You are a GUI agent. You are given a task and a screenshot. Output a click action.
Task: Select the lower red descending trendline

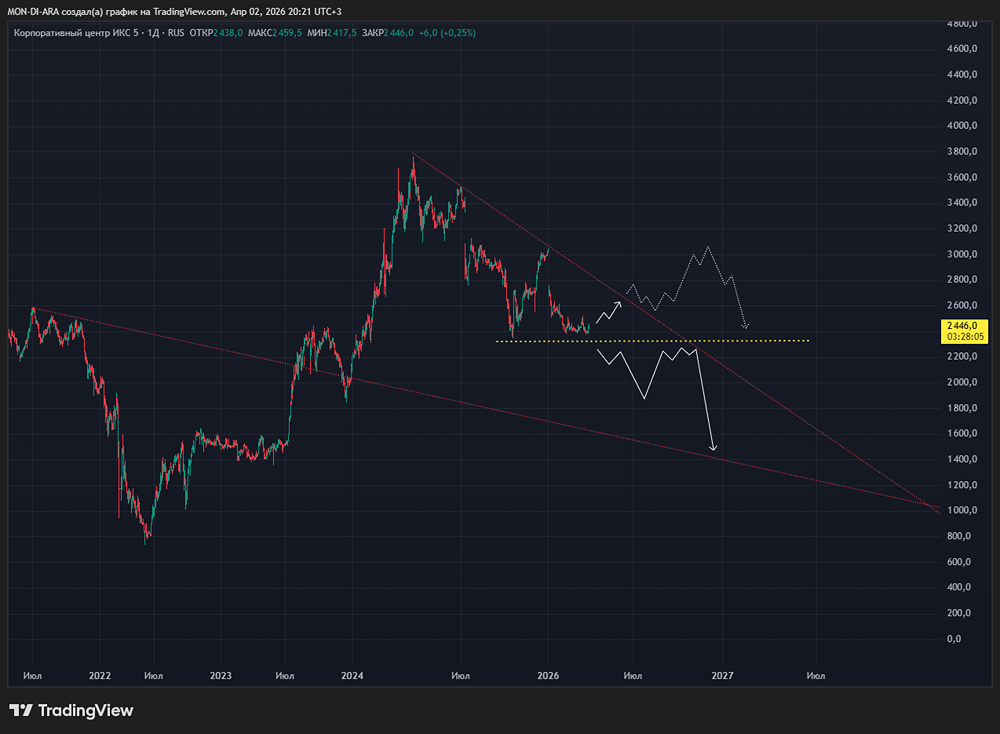pos(487,408)
